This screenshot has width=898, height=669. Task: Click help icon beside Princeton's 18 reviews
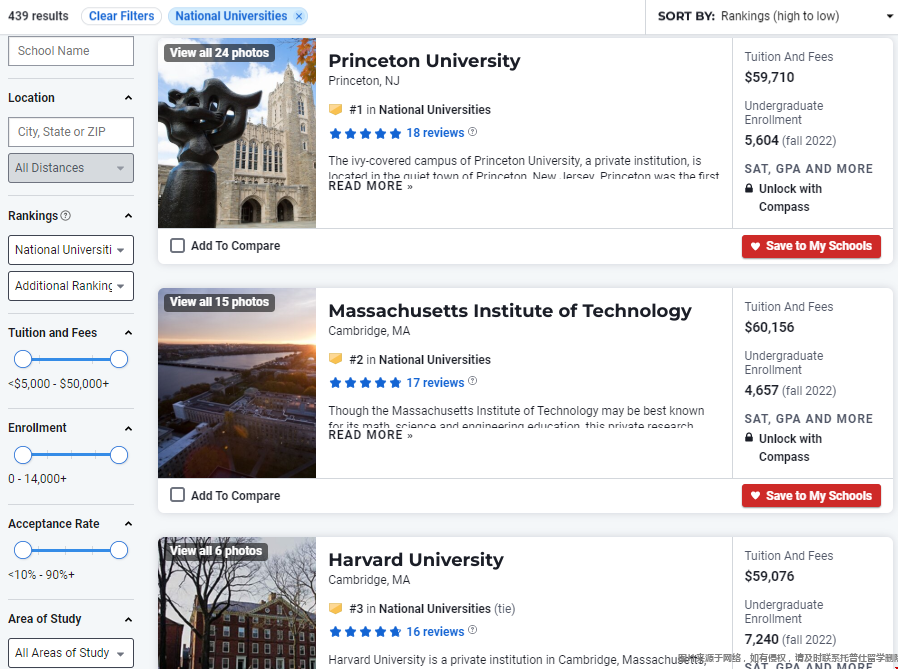pyautogui.click(x=472, y=132)
